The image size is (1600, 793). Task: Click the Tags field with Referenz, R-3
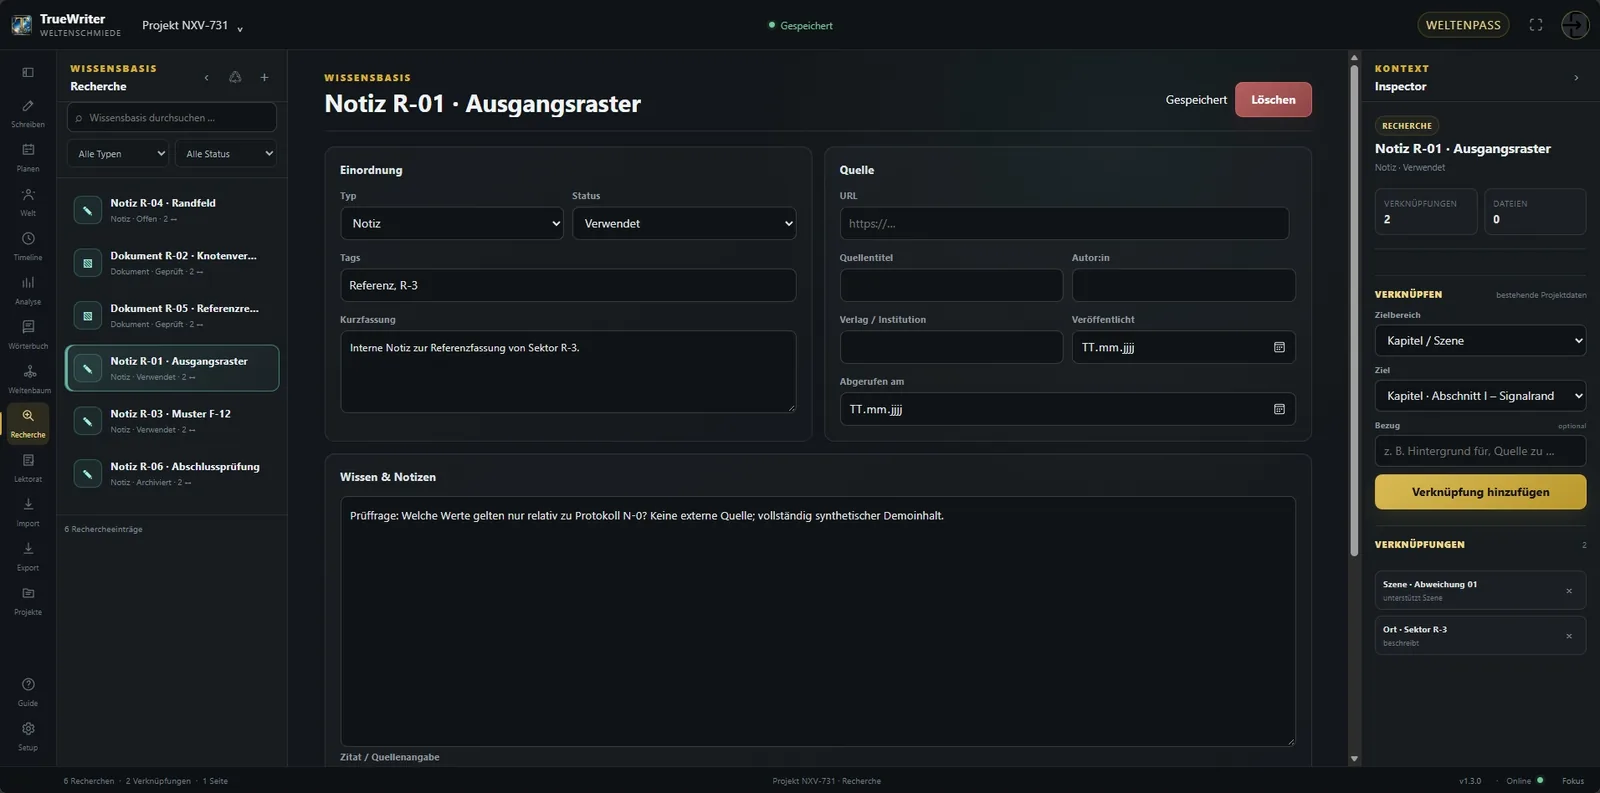click(x=568, y=285)
